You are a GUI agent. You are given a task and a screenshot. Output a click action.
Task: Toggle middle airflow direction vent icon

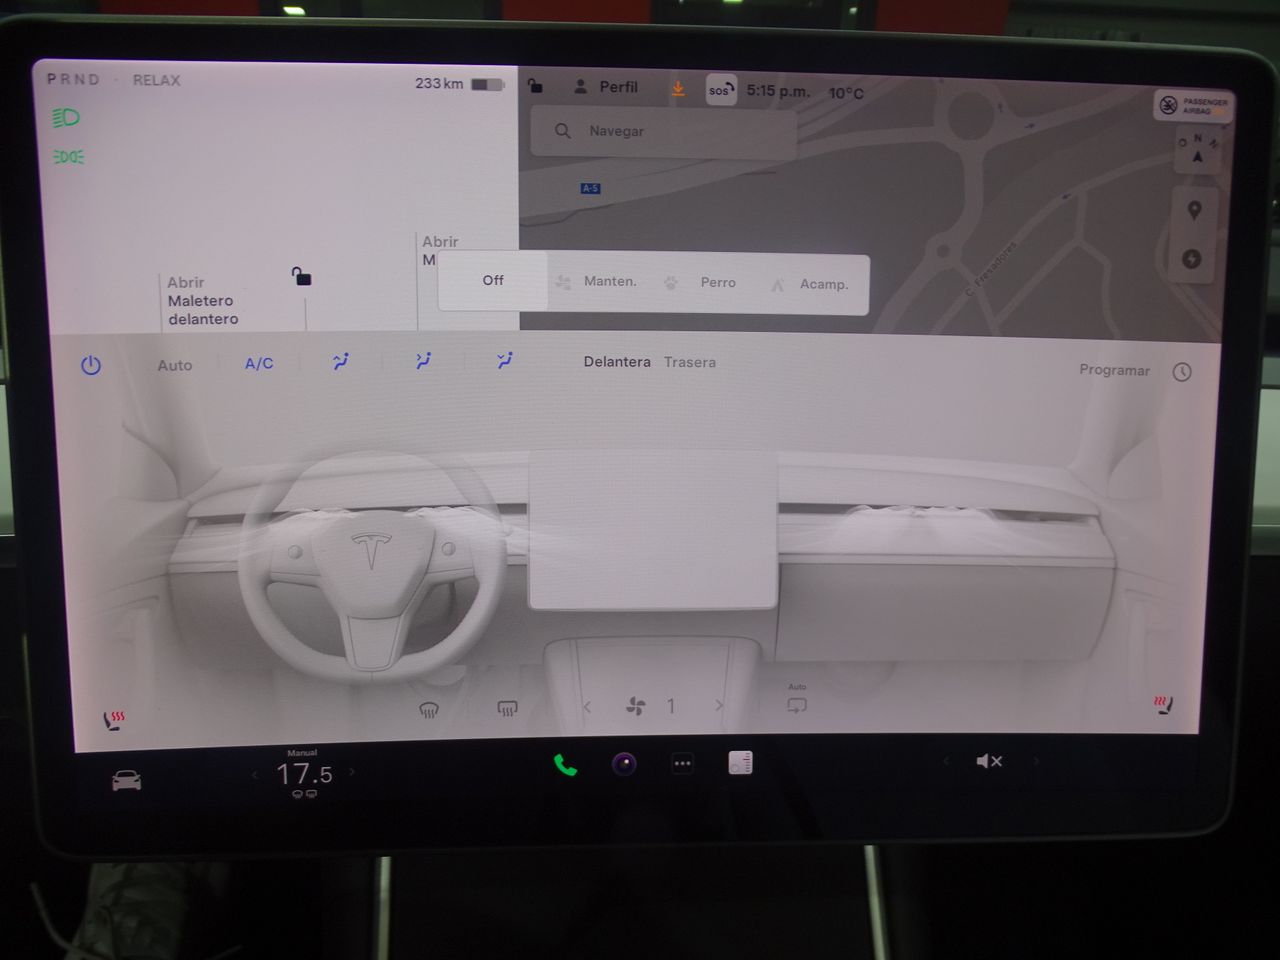423,361
